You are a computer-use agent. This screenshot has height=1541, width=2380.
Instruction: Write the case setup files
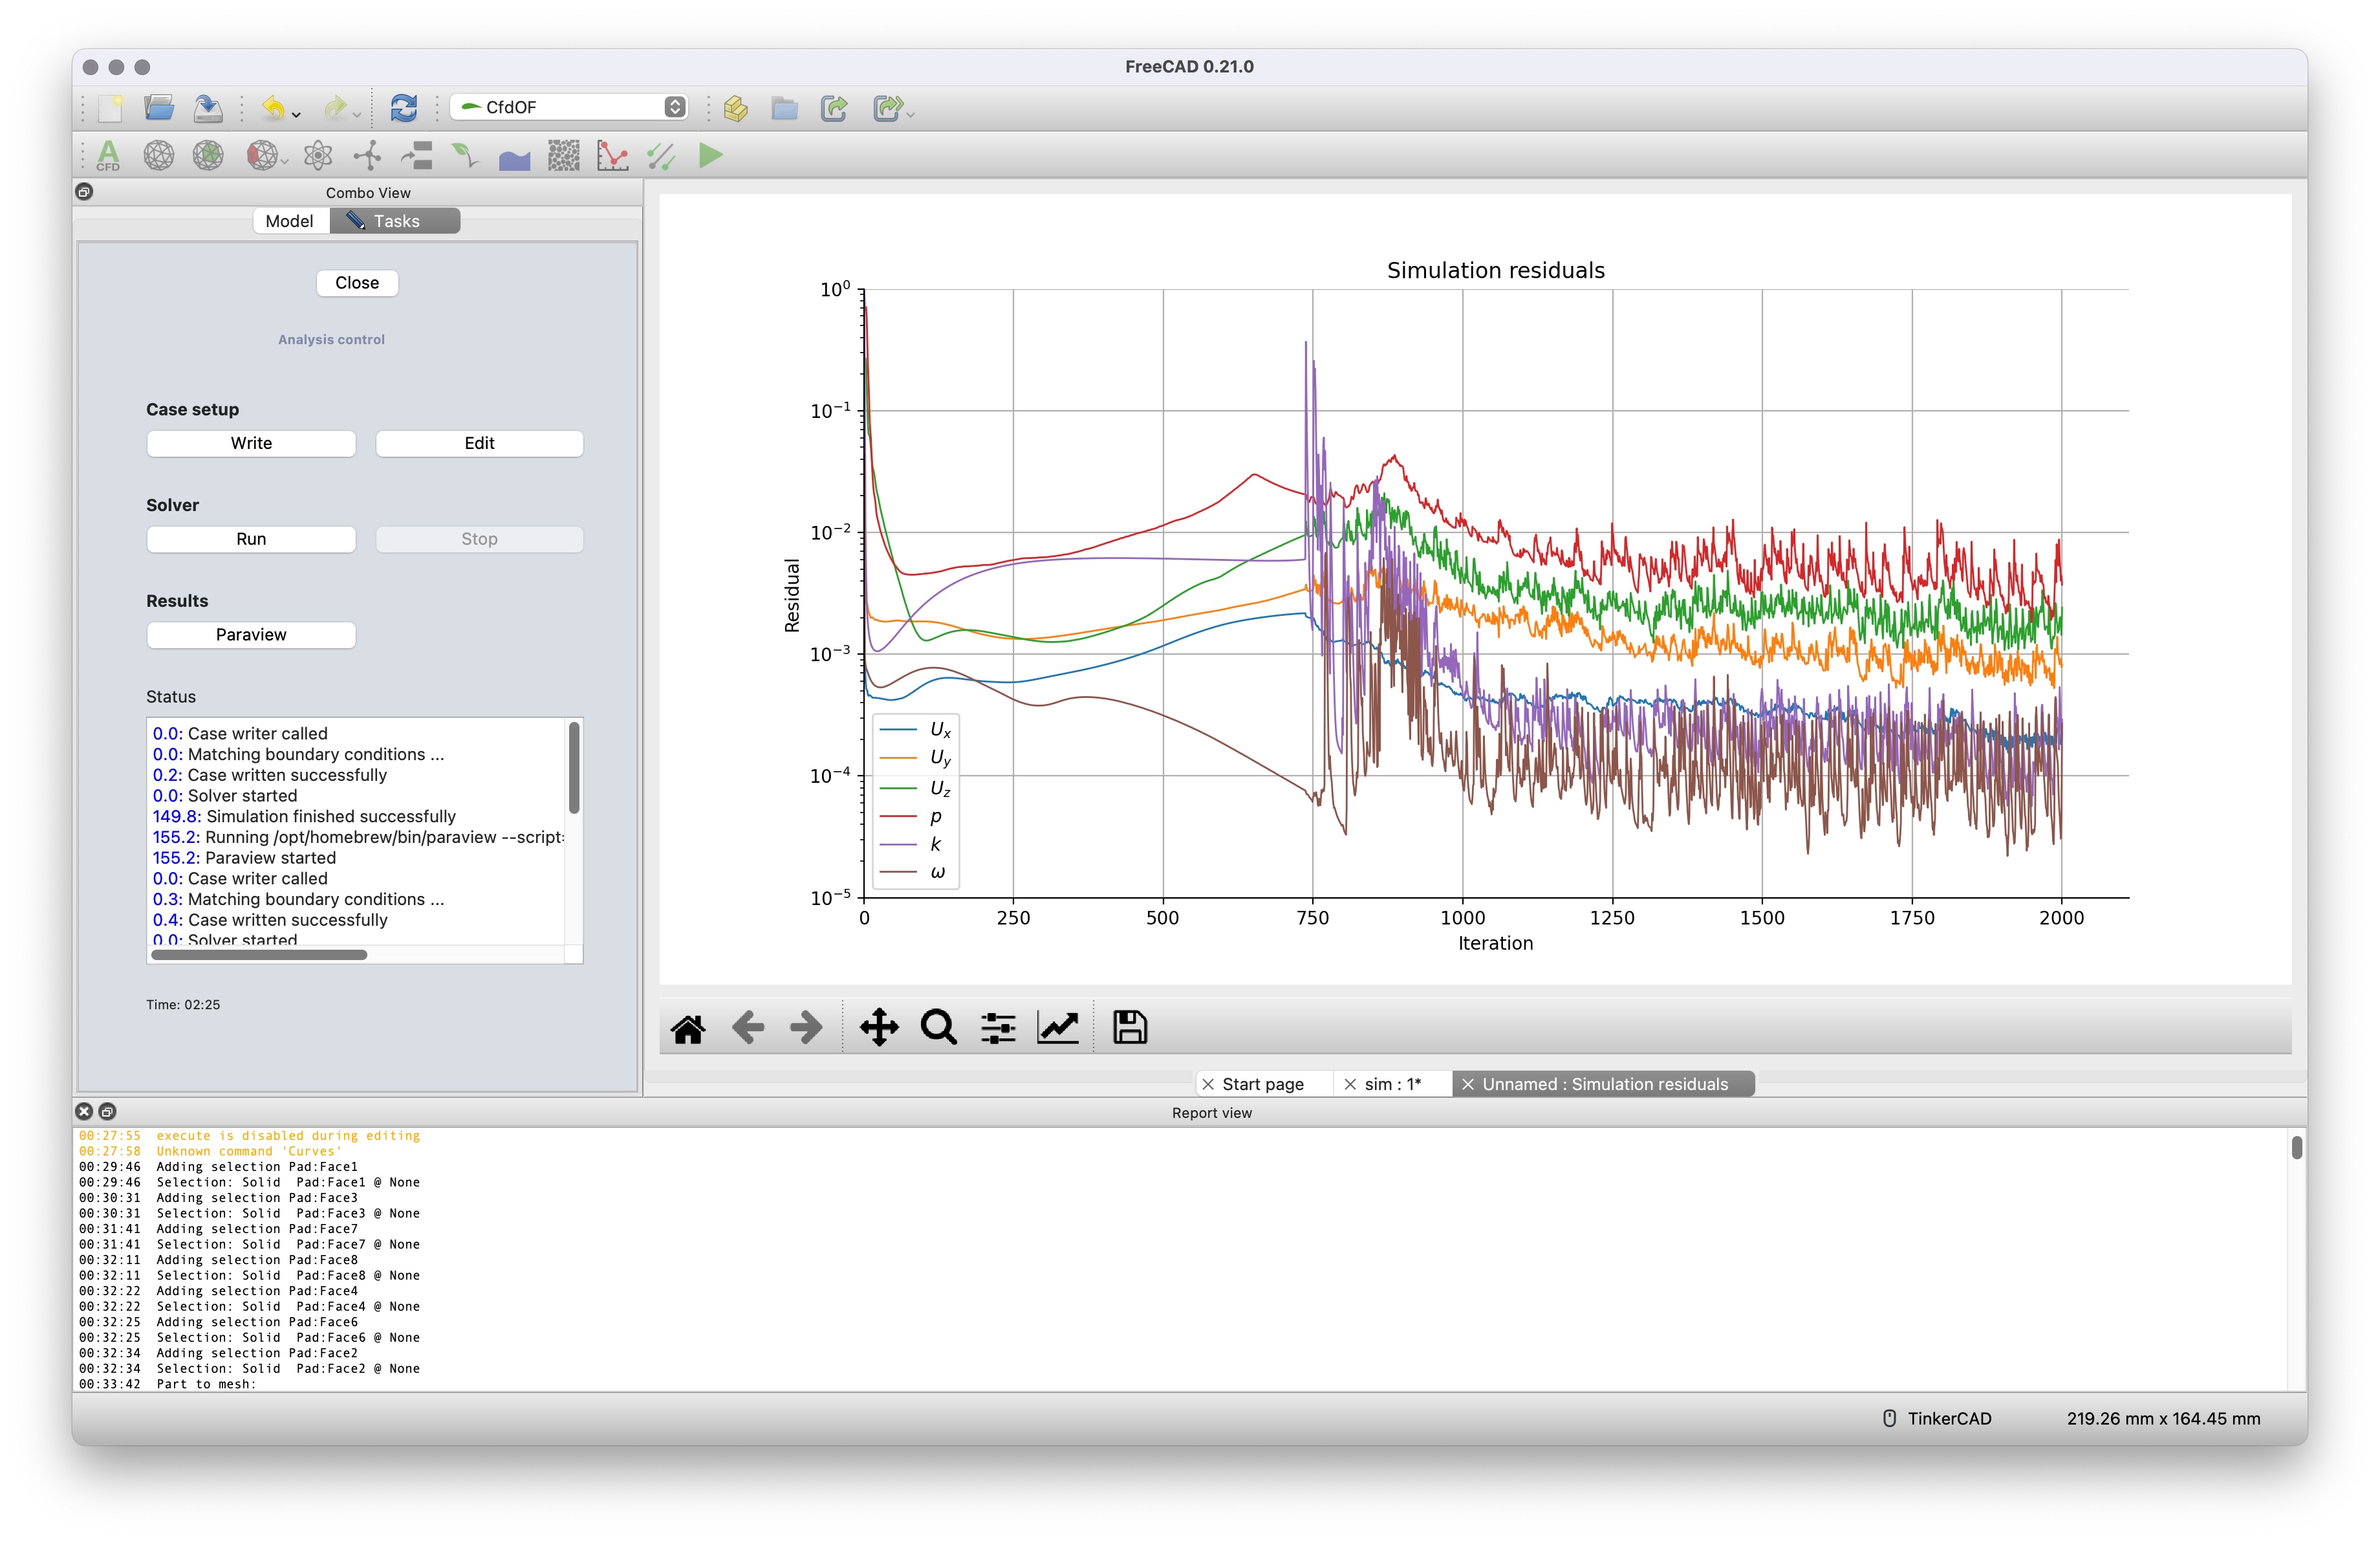click(251, 443)
